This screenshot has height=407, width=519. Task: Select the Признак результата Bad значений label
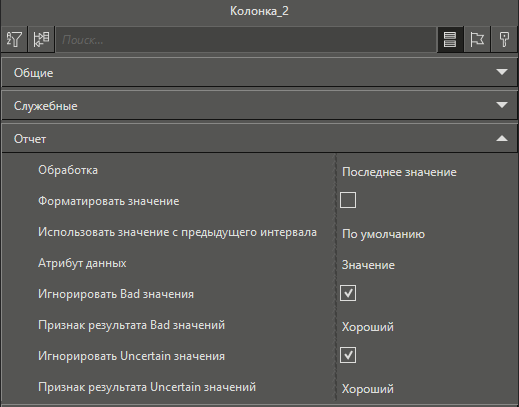131,325
